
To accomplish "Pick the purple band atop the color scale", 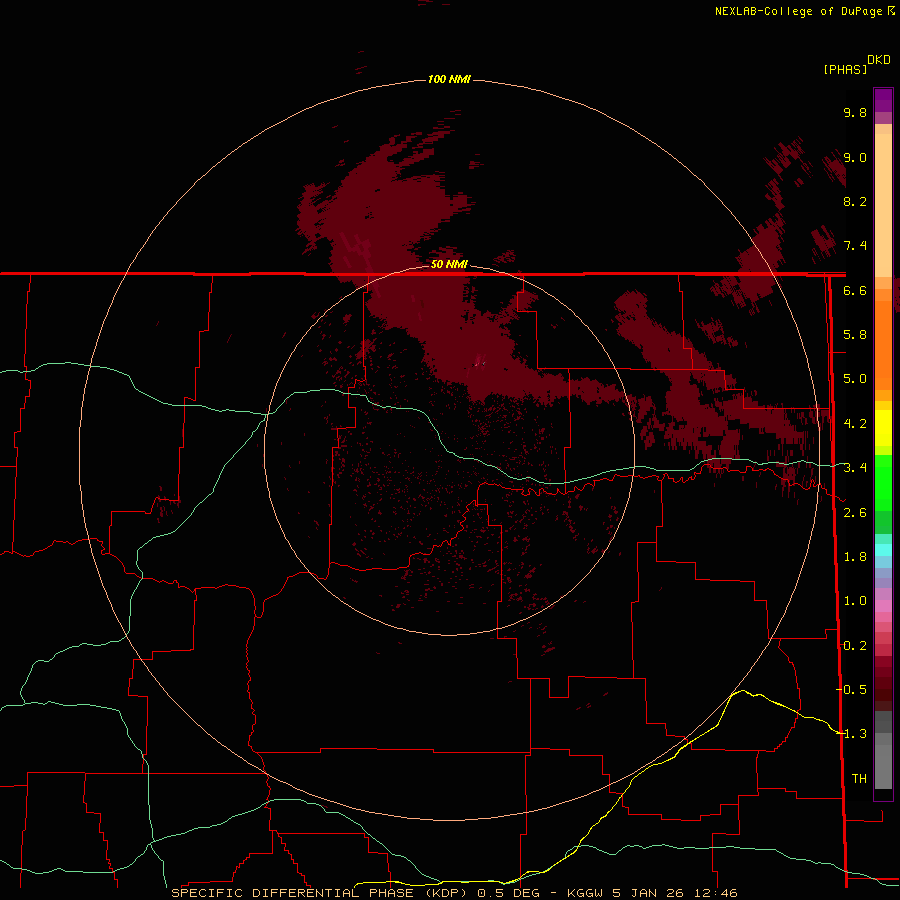I will coord(883,100).
